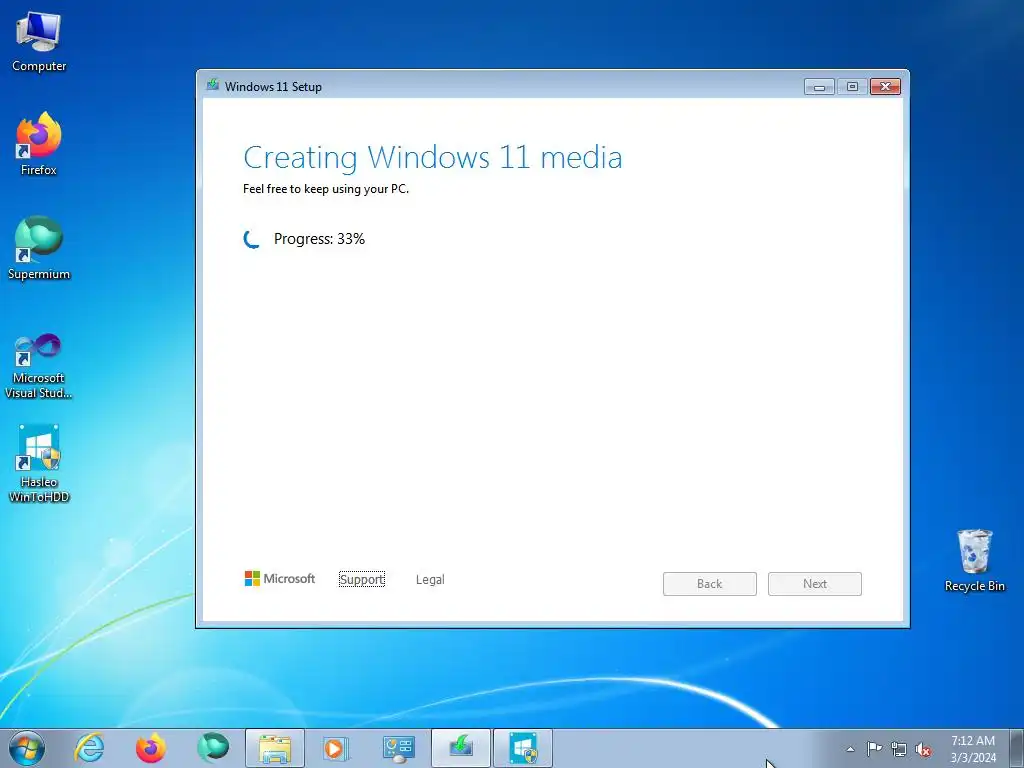This screenshot has width=1024, height=768.
Task: Click the spinning progress indicator
Action: tap(252, 239)
